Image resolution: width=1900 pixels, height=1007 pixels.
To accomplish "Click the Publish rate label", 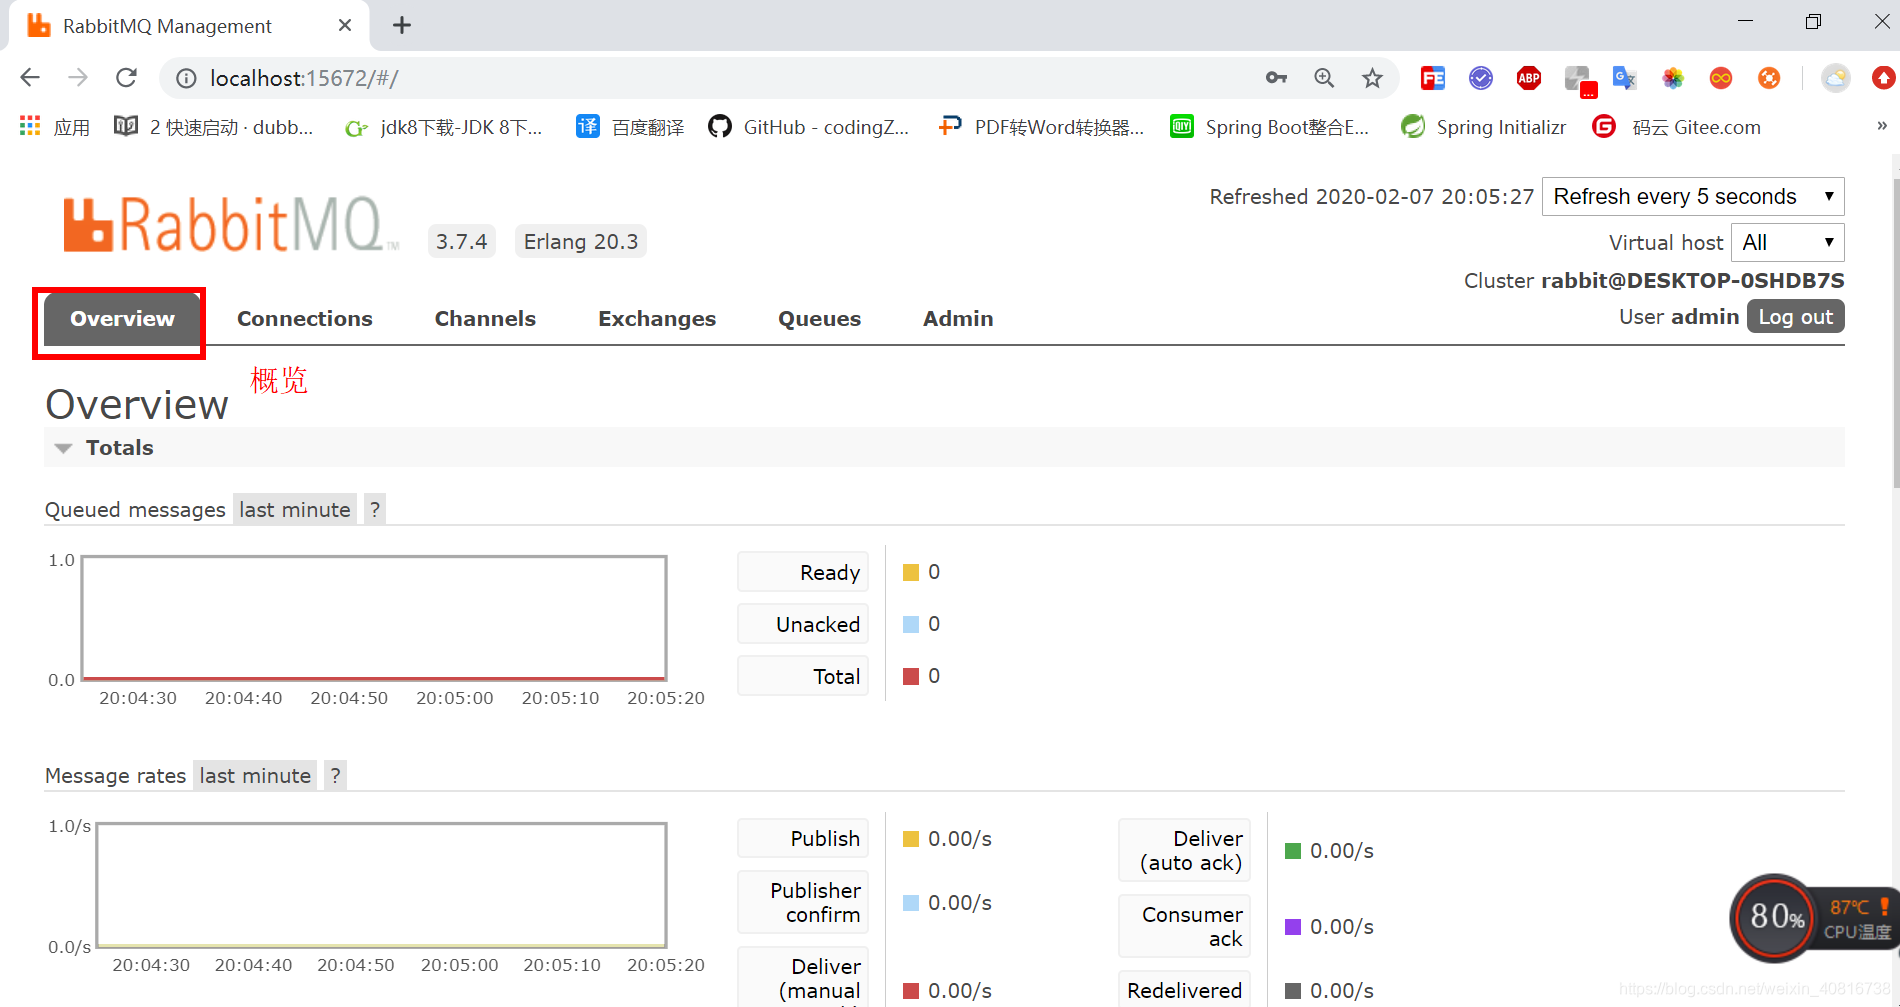I will [x=803, y=839].
